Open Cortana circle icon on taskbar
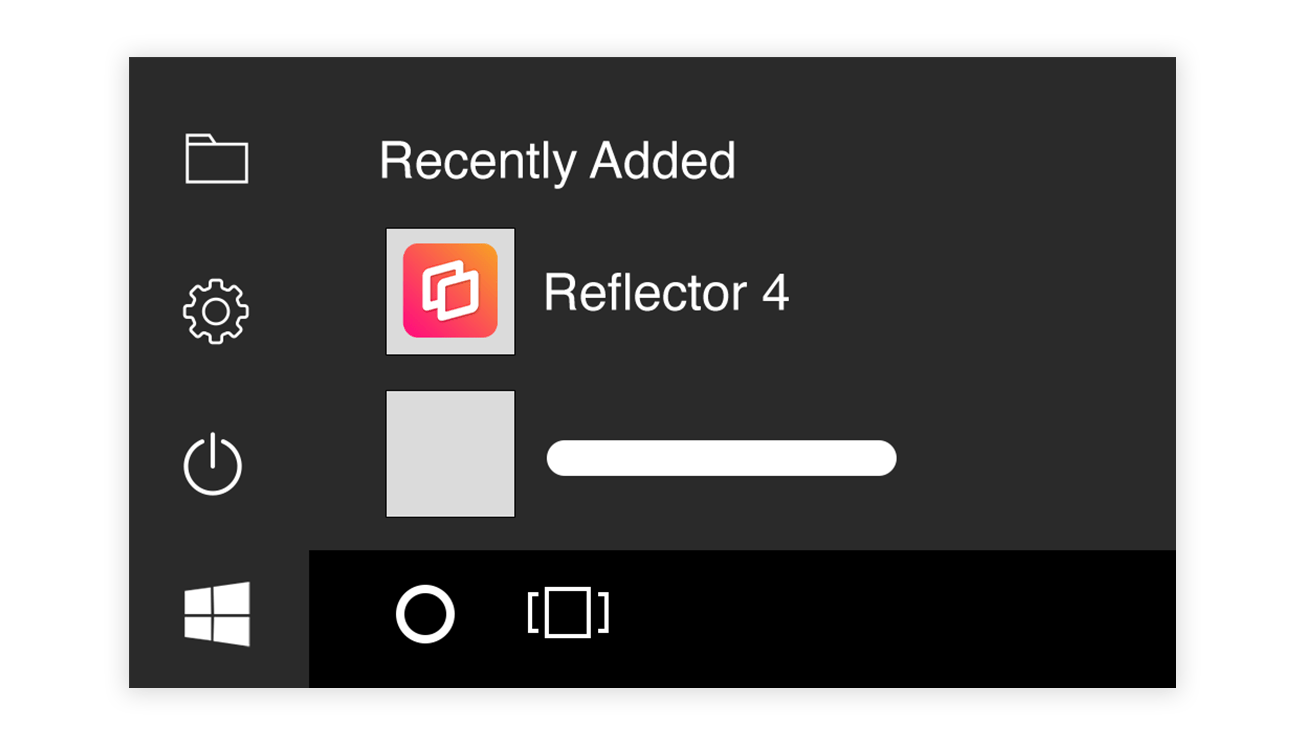 tap(425, 614)
